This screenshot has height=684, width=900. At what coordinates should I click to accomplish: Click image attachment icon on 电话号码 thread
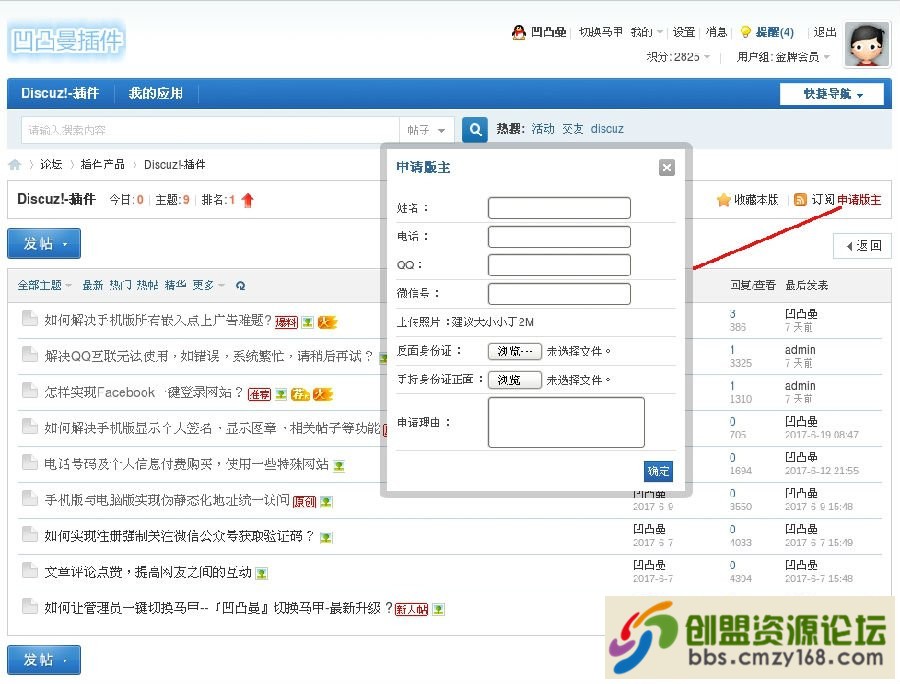[x=339, y=466]
